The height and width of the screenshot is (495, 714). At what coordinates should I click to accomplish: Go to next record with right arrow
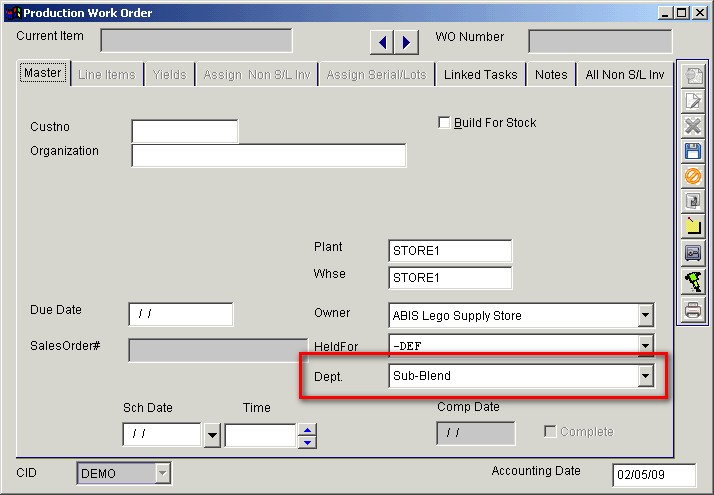click(x=406, y=42)
